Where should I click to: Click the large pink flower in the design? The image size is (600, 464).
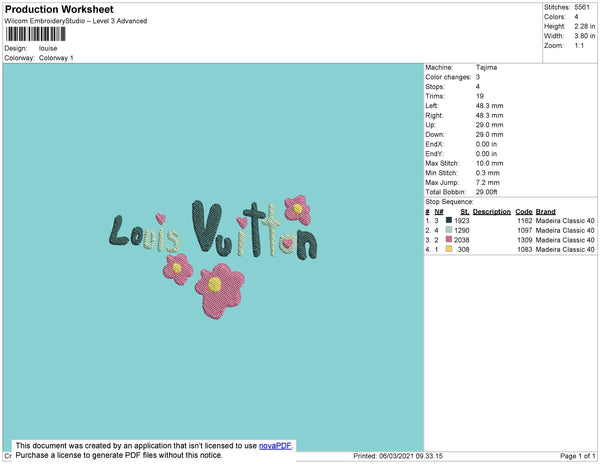220,291
